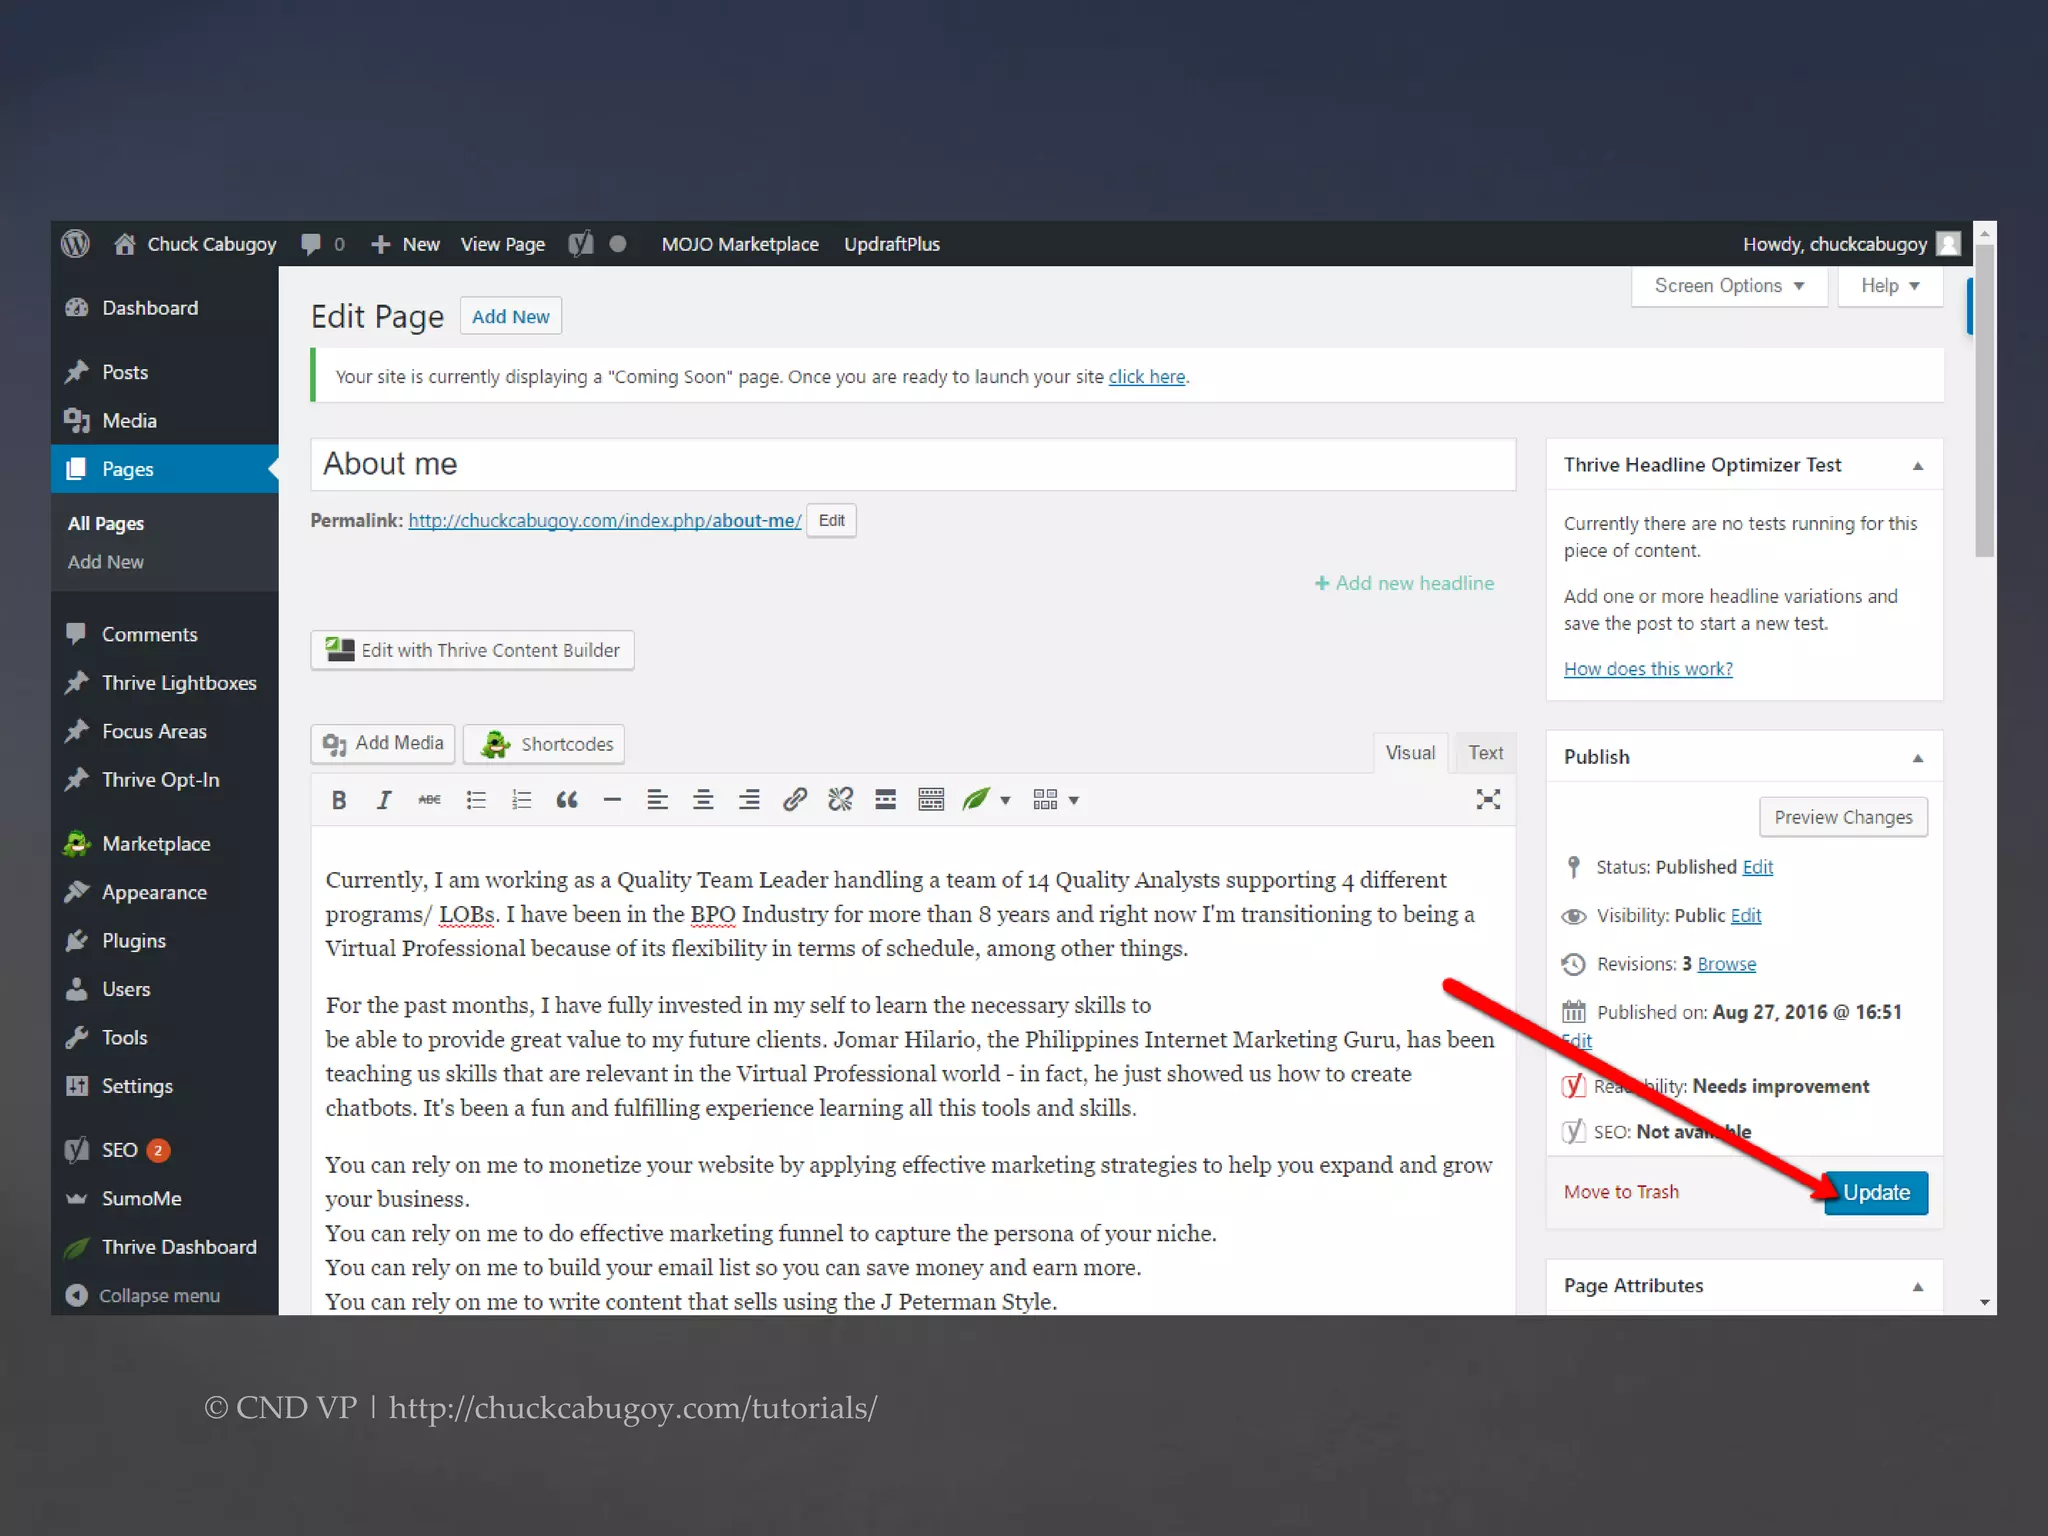Align text center
The width and height of the screenshot is (2048, 1536).
703,800
